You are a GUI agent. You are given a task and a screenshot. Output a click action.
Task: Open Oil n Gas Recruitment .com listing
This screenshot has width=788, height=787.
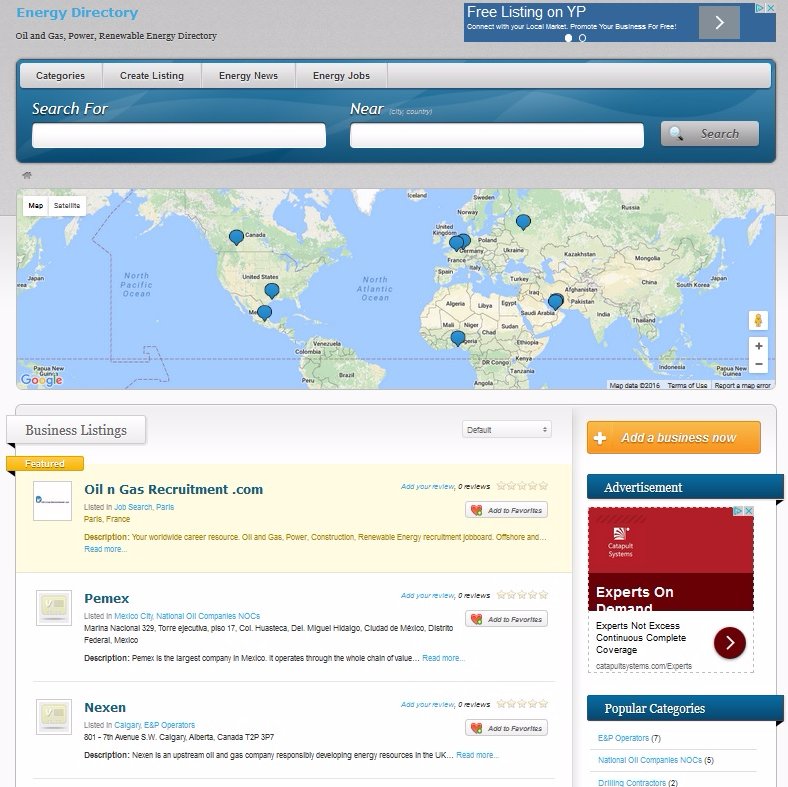173,489
